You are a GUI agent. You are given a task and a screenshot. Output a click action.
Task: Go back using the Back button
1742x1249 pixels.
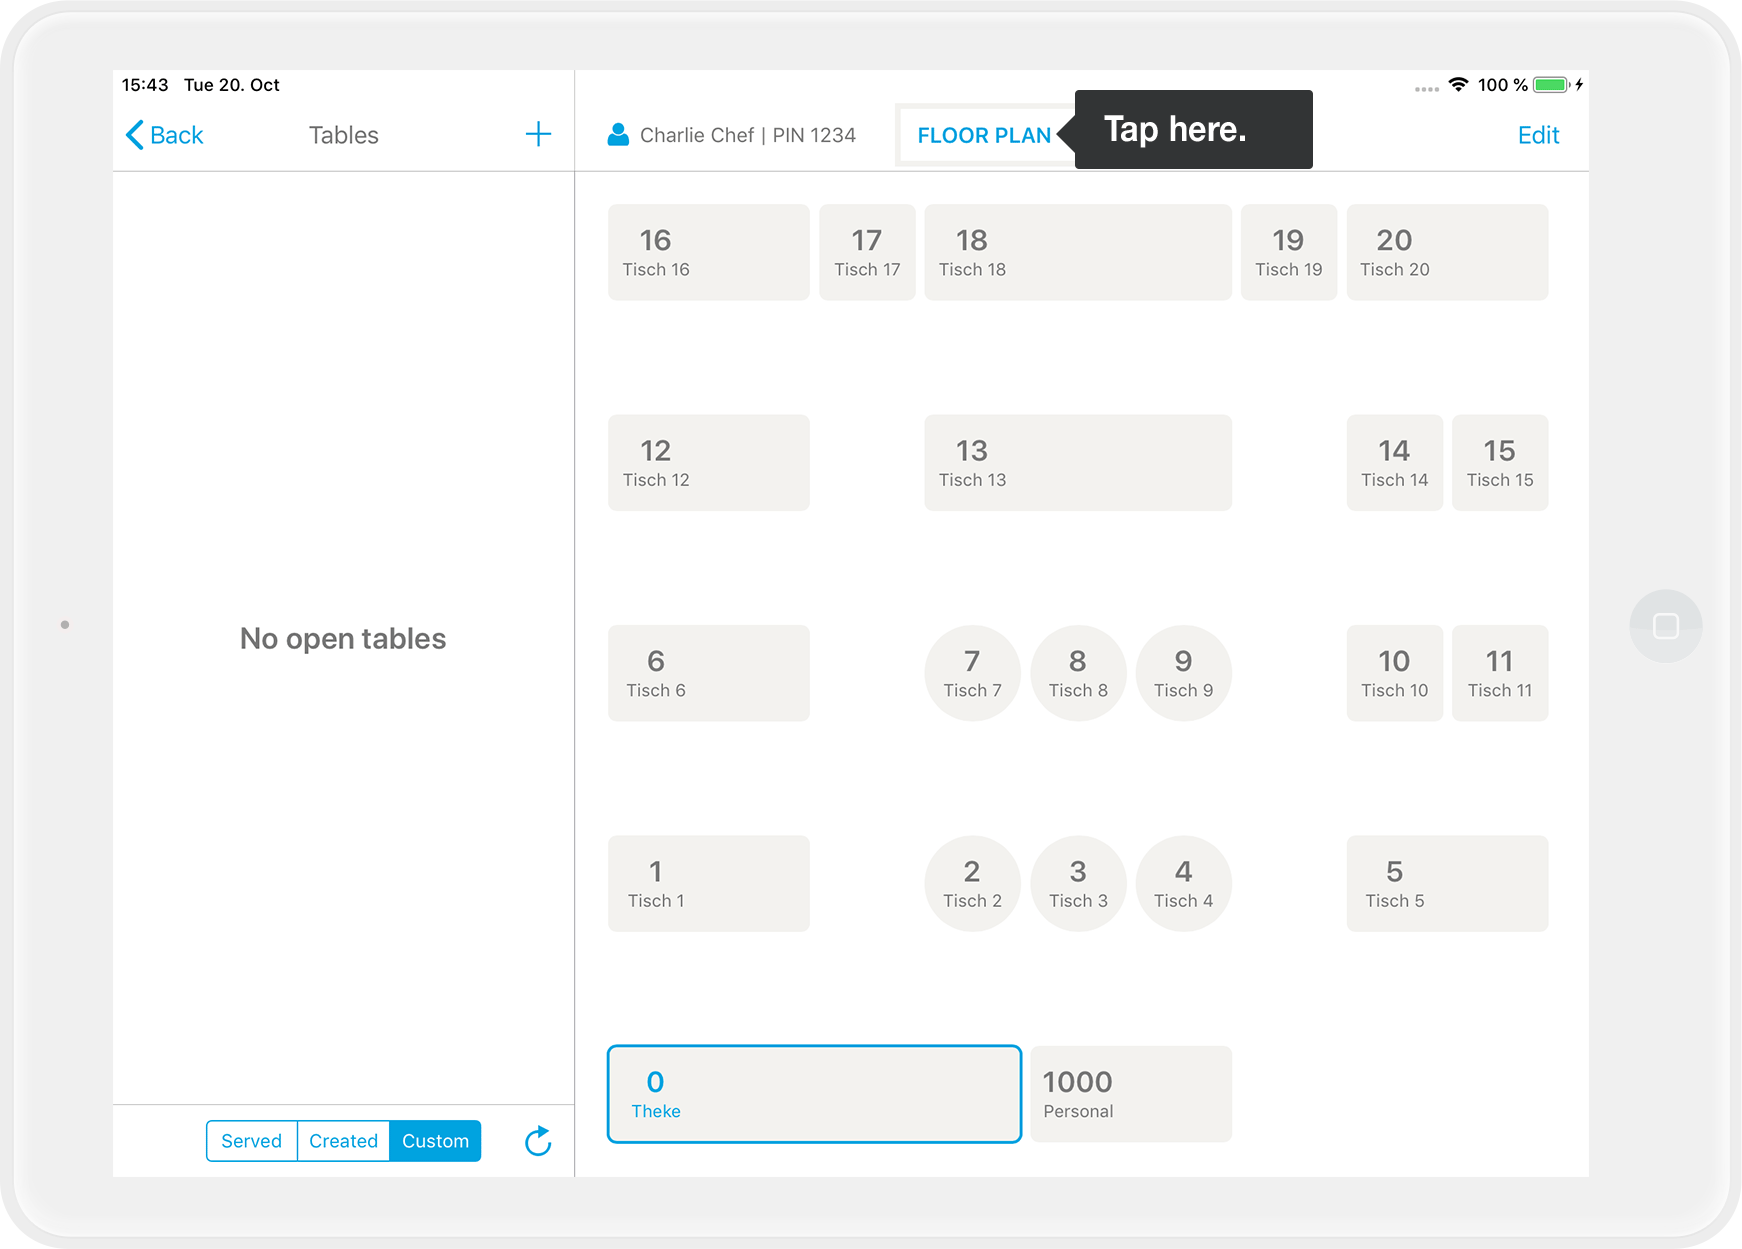165,135
